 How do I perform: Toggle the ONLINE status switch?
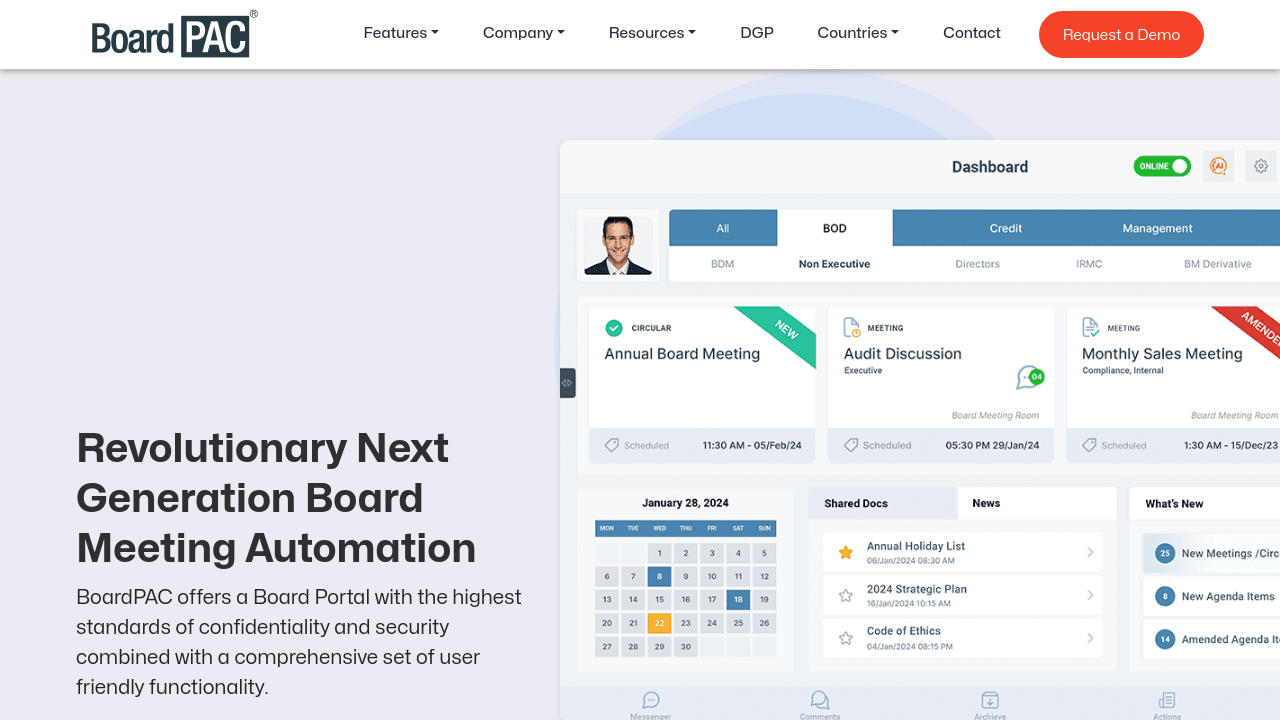pos(1161,166)
